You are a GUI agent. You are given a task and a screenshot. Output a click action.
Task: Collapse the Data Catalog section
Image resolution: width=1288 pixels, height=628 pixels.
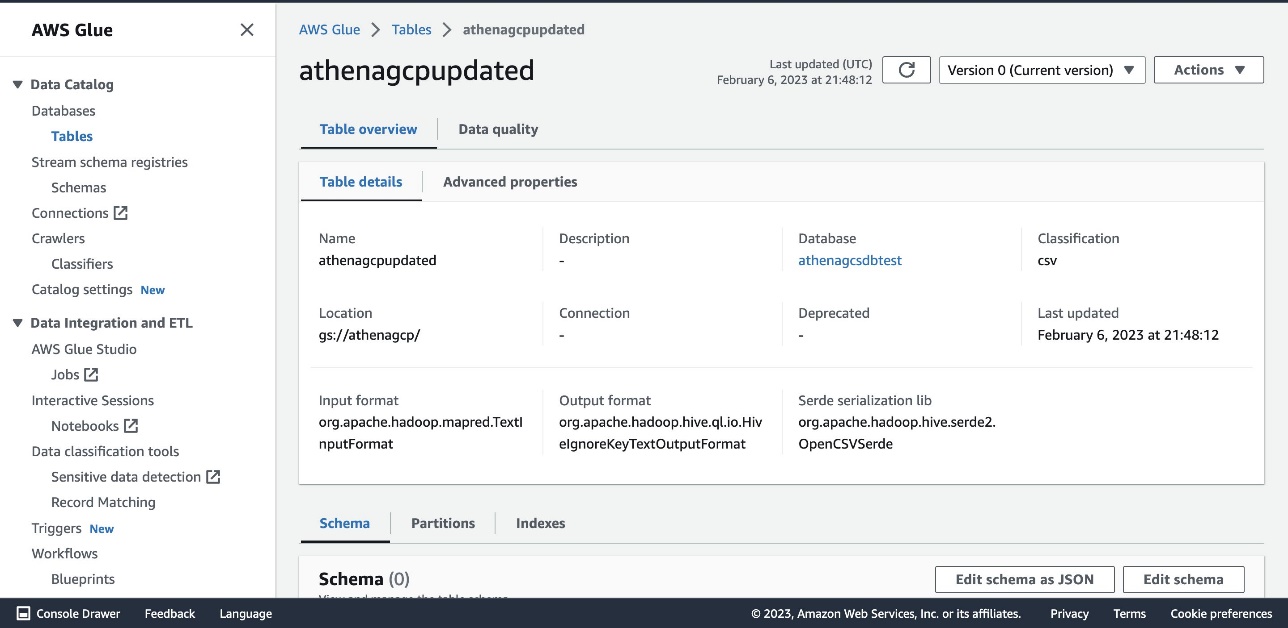point(17,85)
